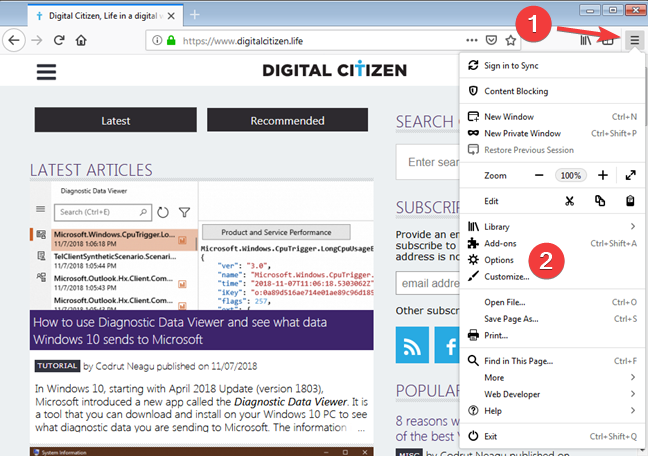Click the site search input field
This screenshot has height=456, width=648.
point(427,162)
